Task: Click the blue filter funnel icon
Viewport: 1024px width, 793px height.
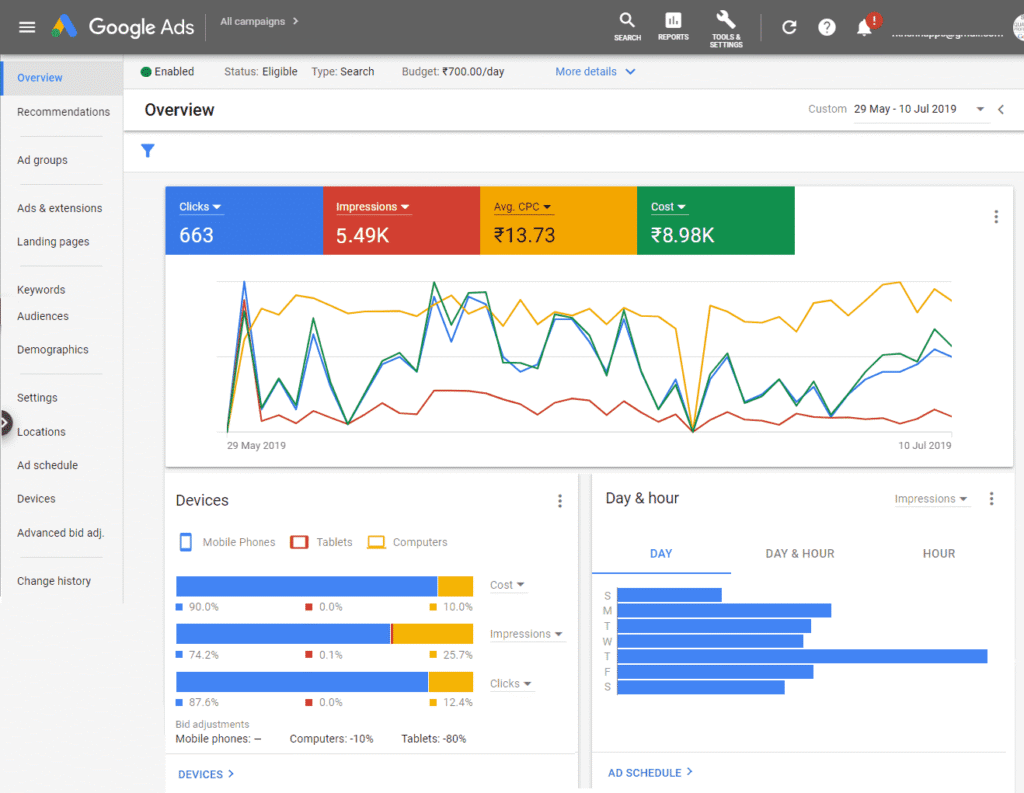Action: click(148, 151)
